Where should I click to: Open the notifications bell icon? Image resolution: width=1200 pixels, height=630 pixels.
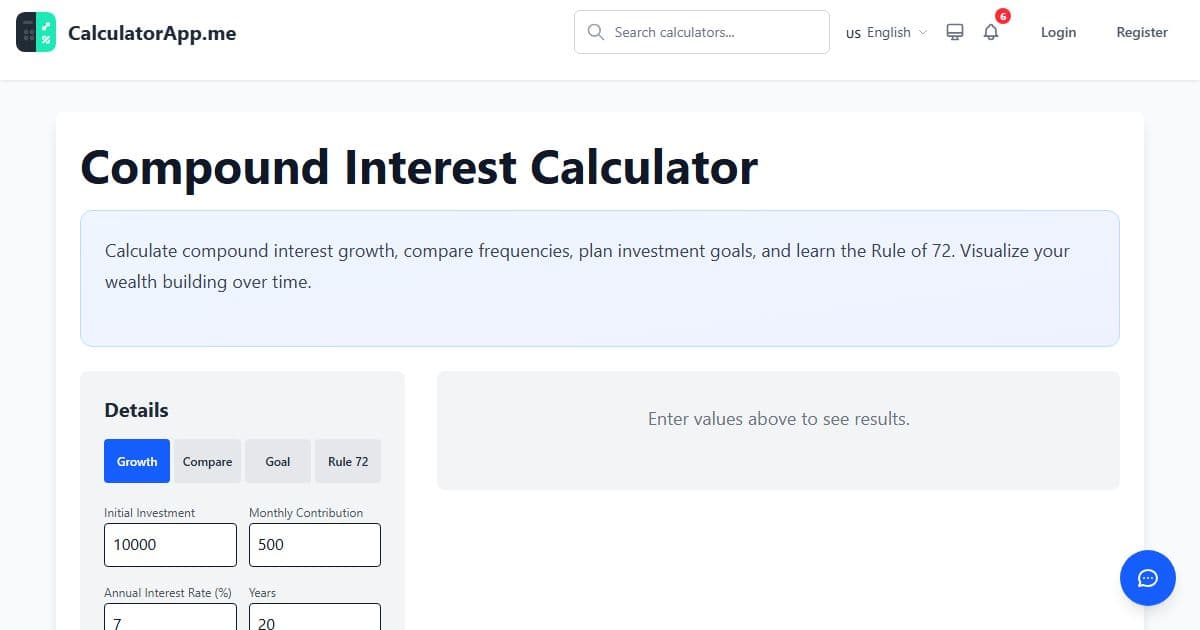coord(990,31)
